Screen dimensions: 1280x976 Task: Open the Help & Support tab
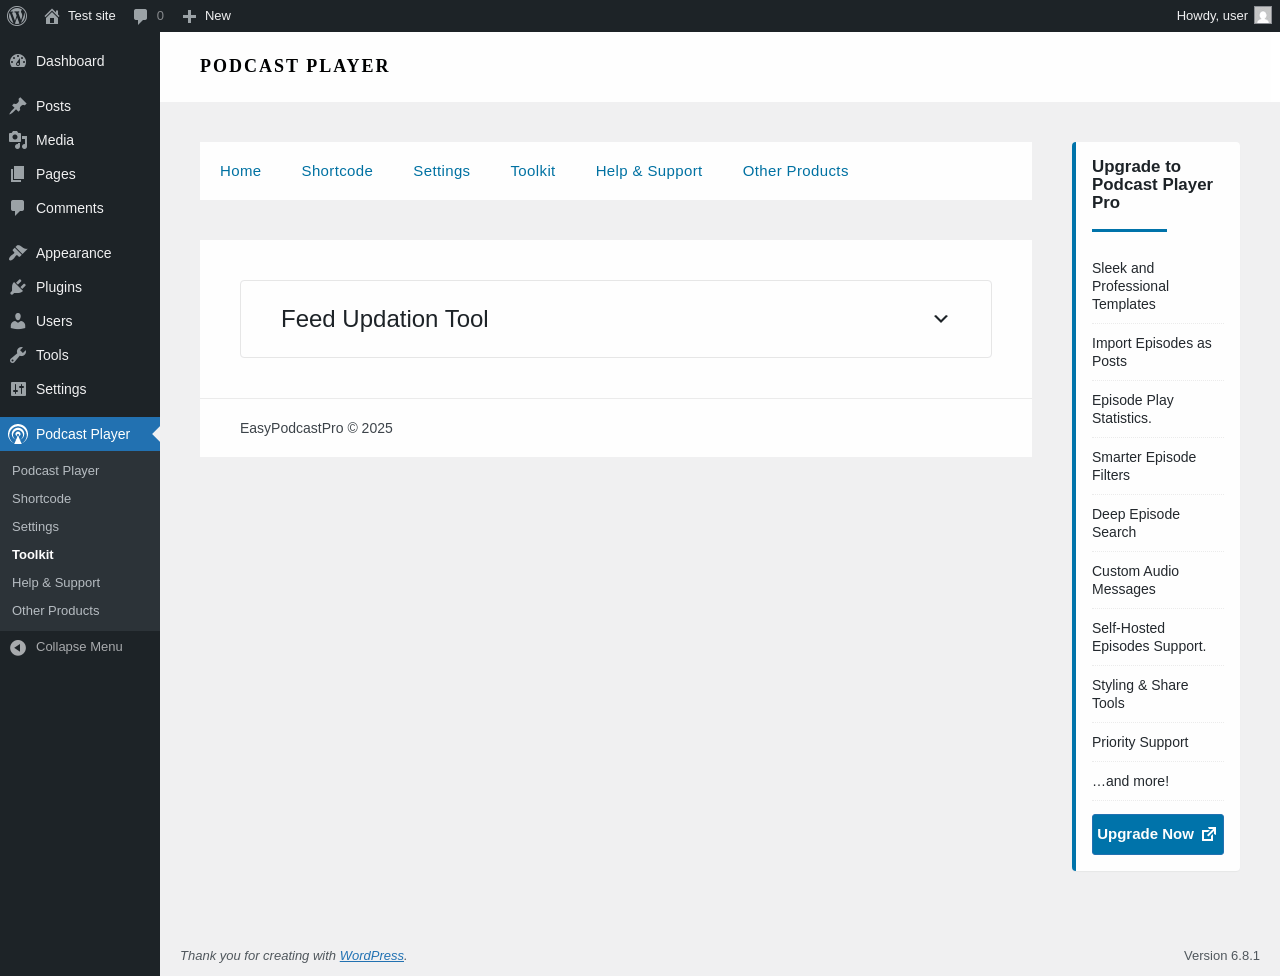[649, 171]
